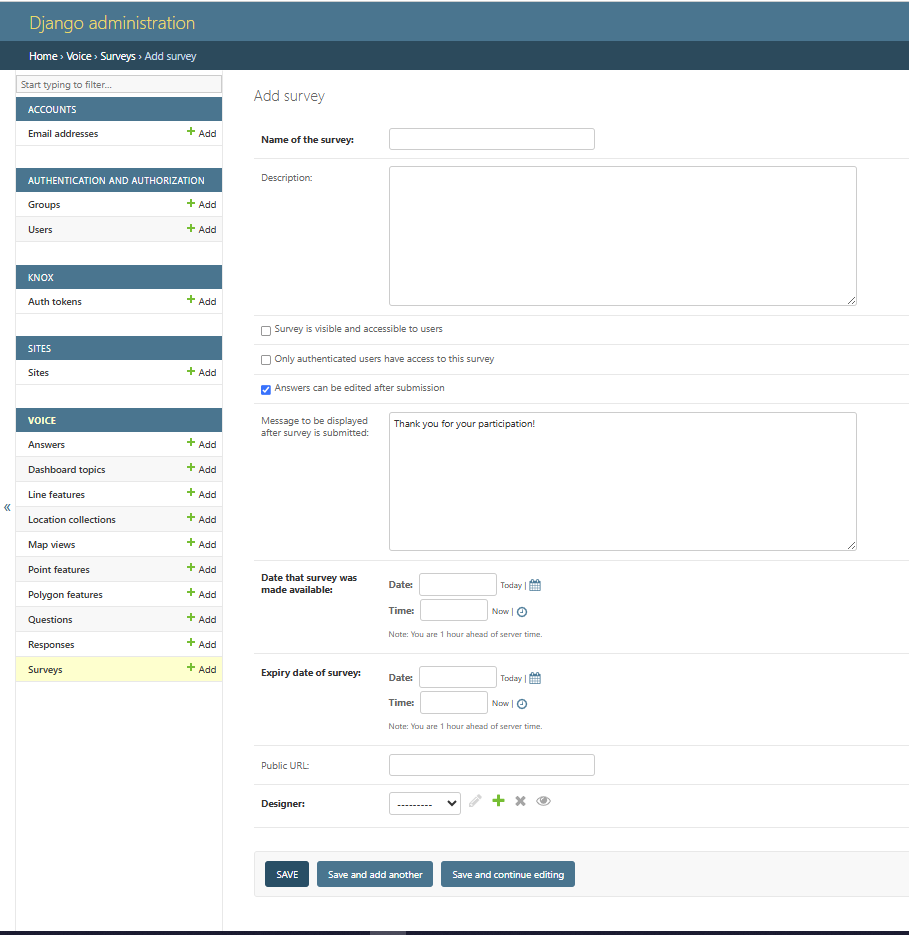Add a new Users entry from the sidebar
Image resolution: width=909 pixels, height=935 pixels.
207,229
